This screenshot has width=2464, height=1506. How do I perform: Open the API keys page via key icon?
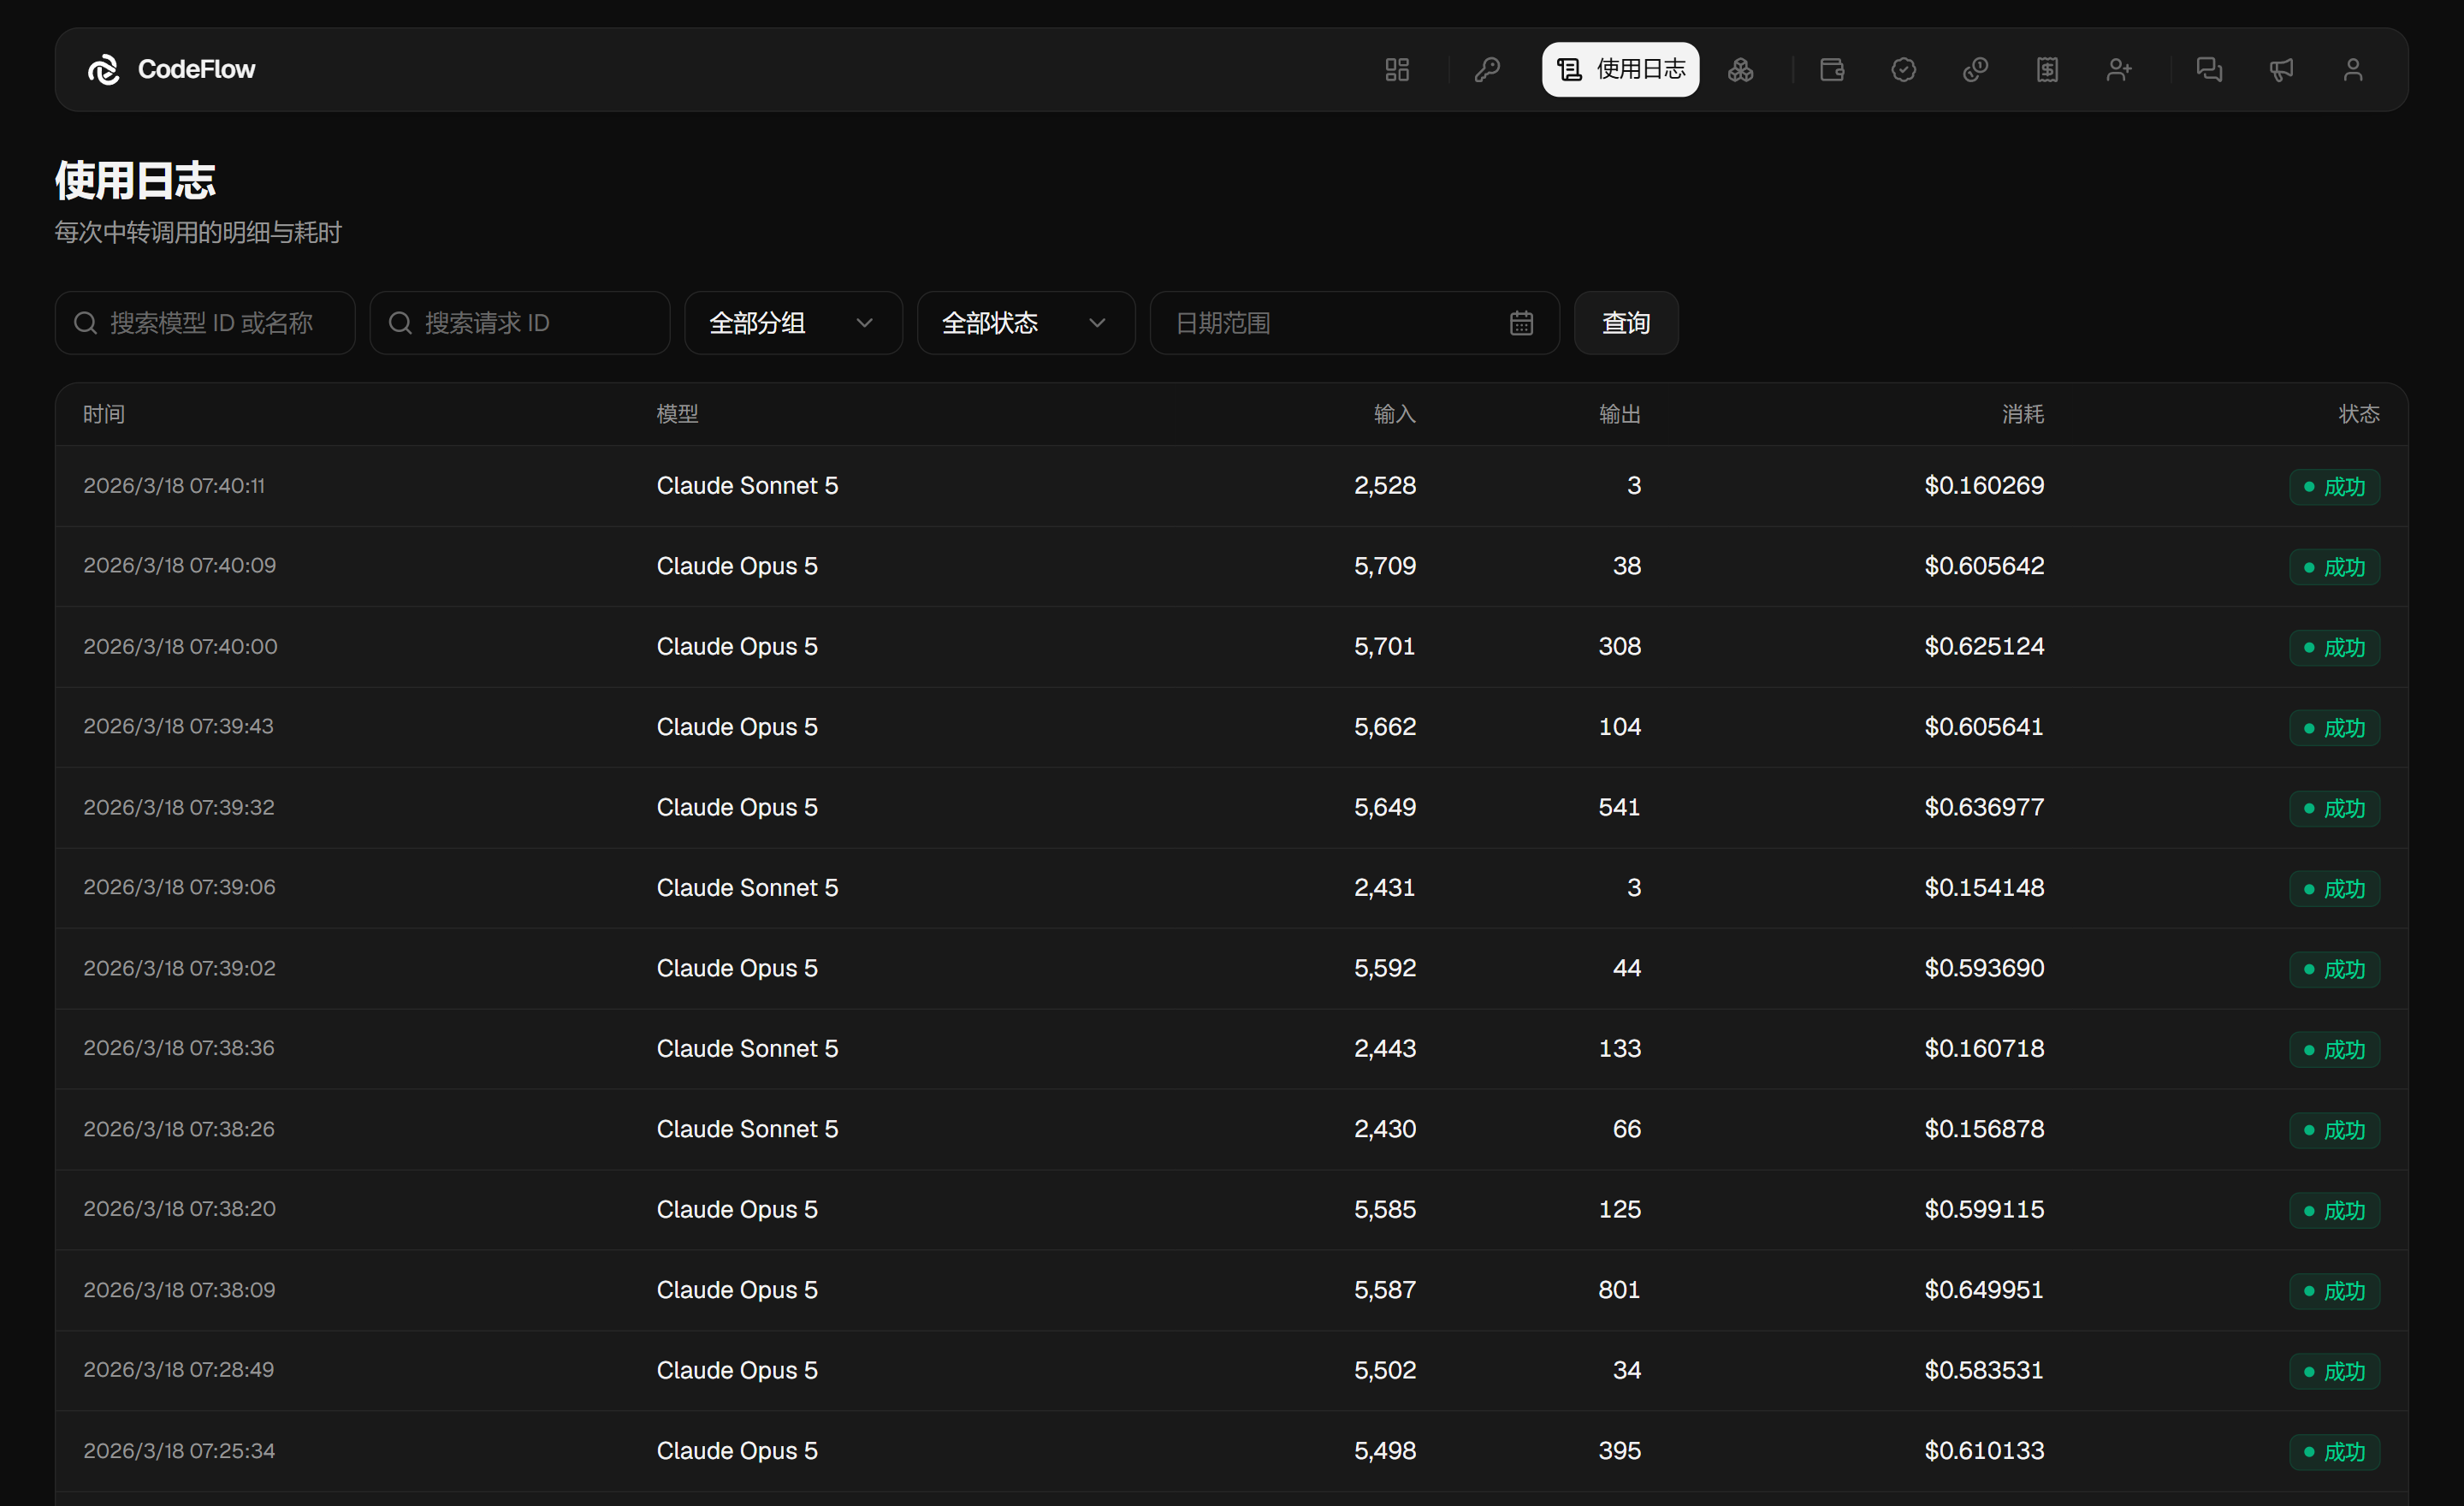1487,69
